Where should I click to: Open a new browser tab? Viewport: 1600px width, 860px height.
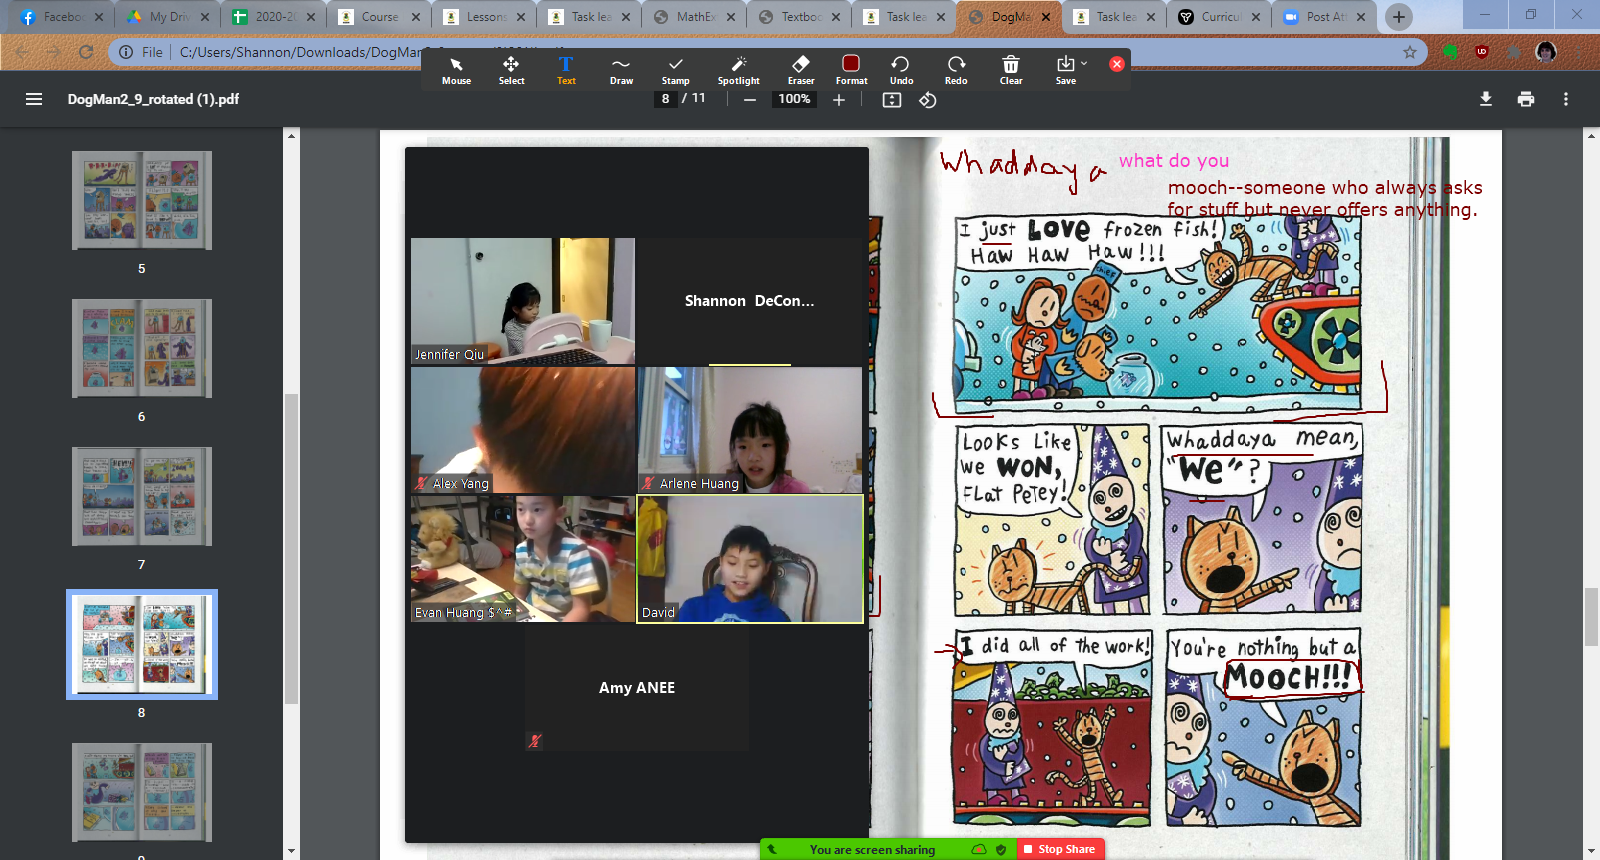coord(1399,17)
